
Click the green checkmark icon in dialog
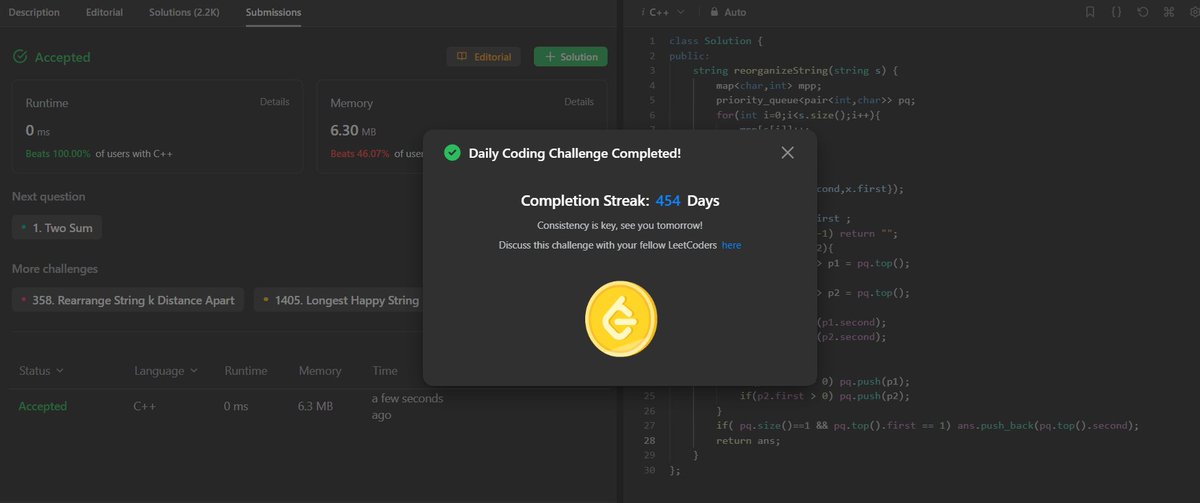coord(452,153)
